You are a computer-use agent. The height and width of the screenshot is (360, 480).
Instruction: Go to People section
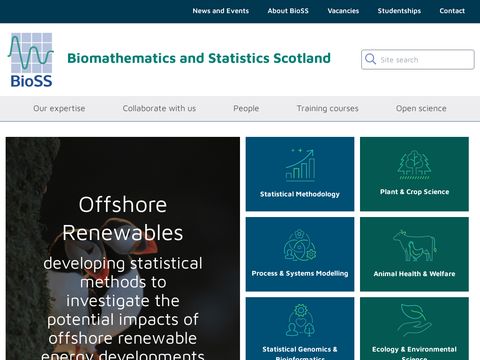[x=246, y=108]
